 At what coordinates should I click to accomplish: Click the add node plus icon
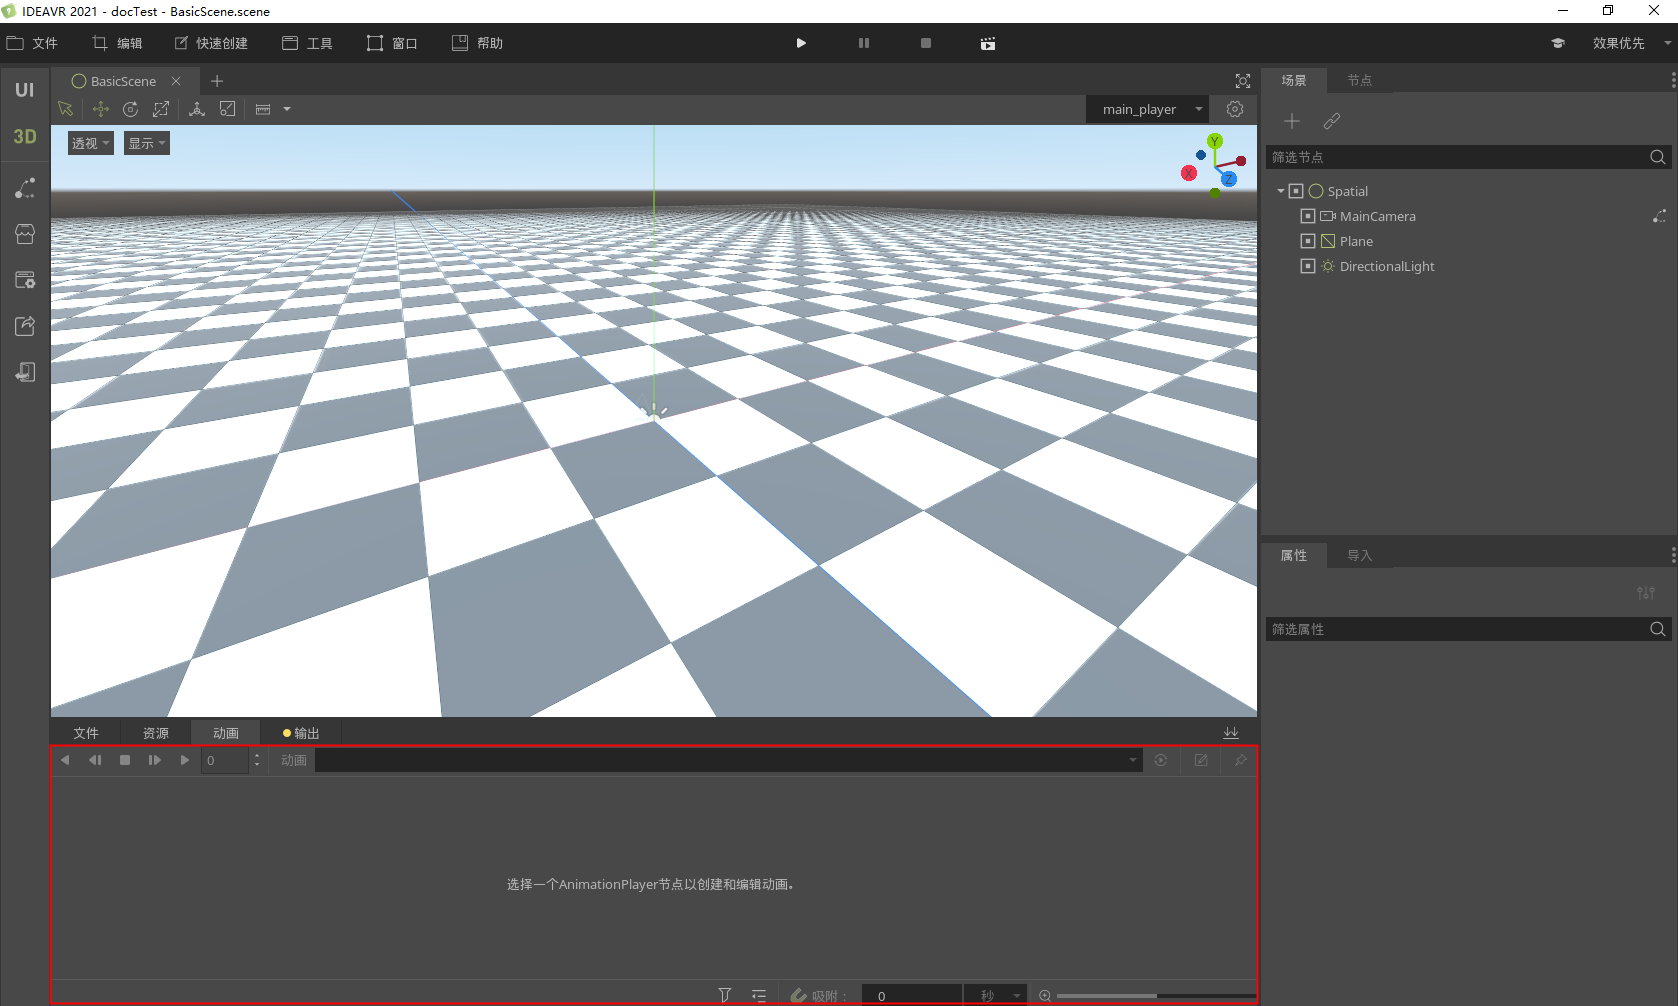pyautogui.click(x=1292, y=121)
